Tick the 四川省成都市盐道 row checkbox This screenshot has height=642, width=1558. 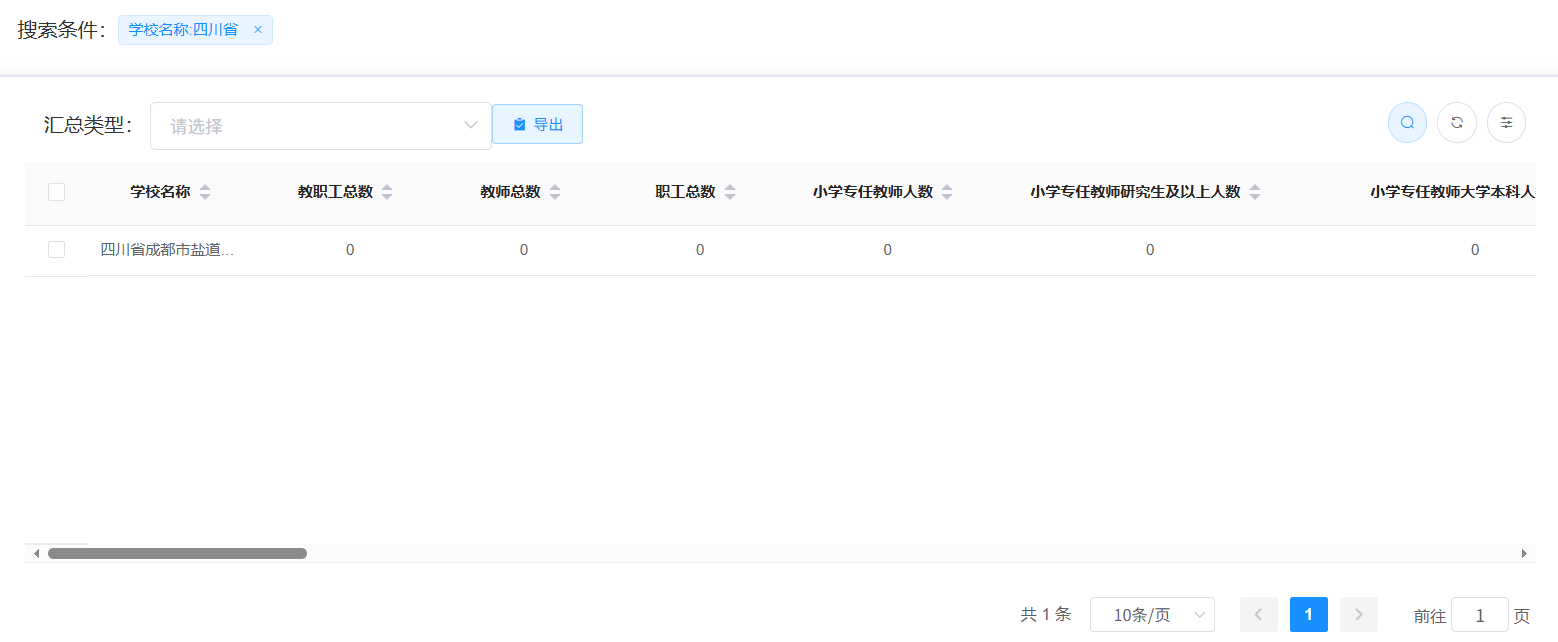pyautogui.click(x=57, y=250)
